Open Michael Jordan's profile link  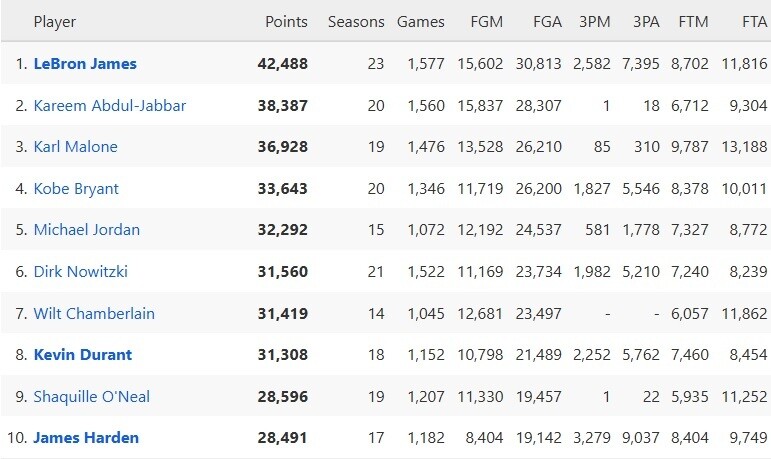click(87, 230)
